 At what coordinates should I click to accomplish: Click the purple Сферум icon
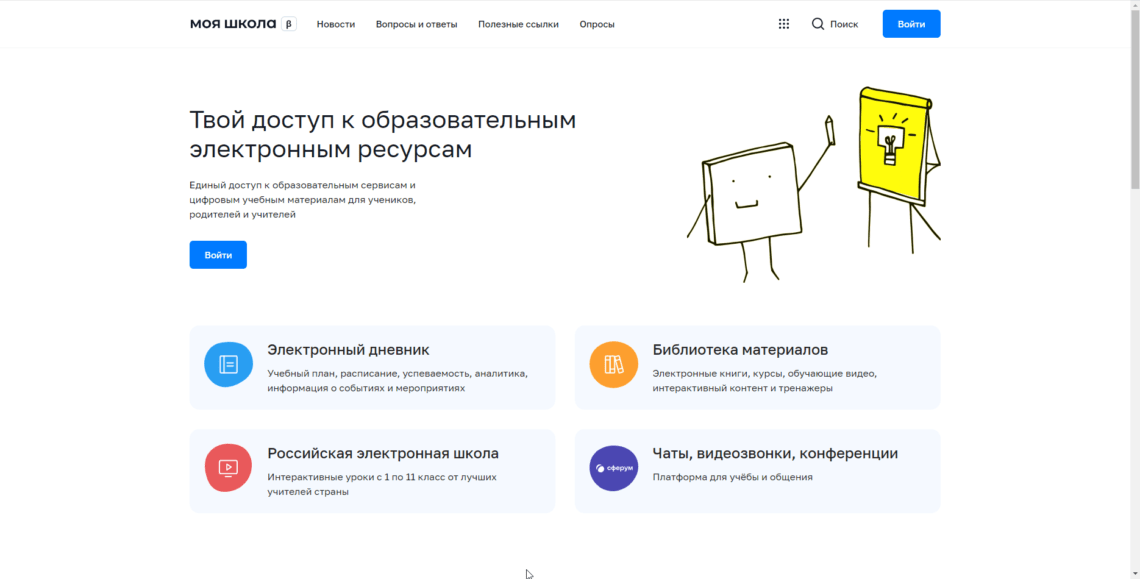coord(614,468)
